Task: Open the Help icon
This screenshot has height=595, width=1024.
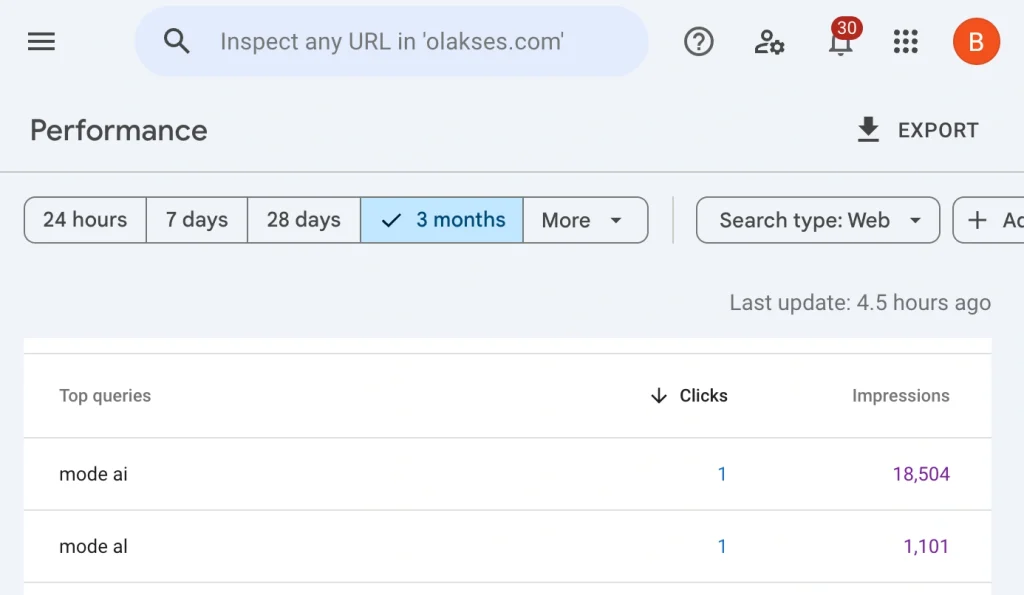Action: pos(698,41)
